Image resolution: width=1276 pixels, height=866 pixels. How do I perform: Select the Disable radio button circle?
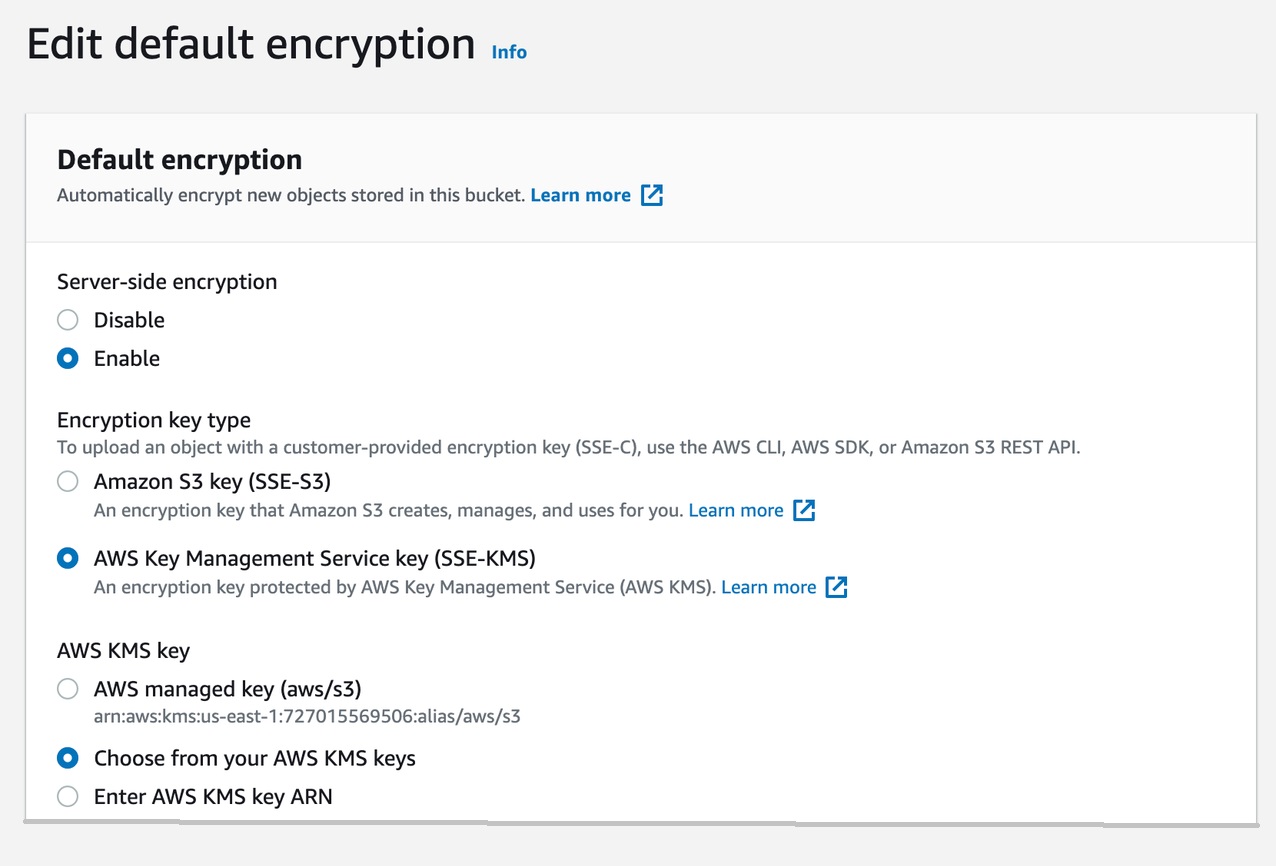point(67,320)
